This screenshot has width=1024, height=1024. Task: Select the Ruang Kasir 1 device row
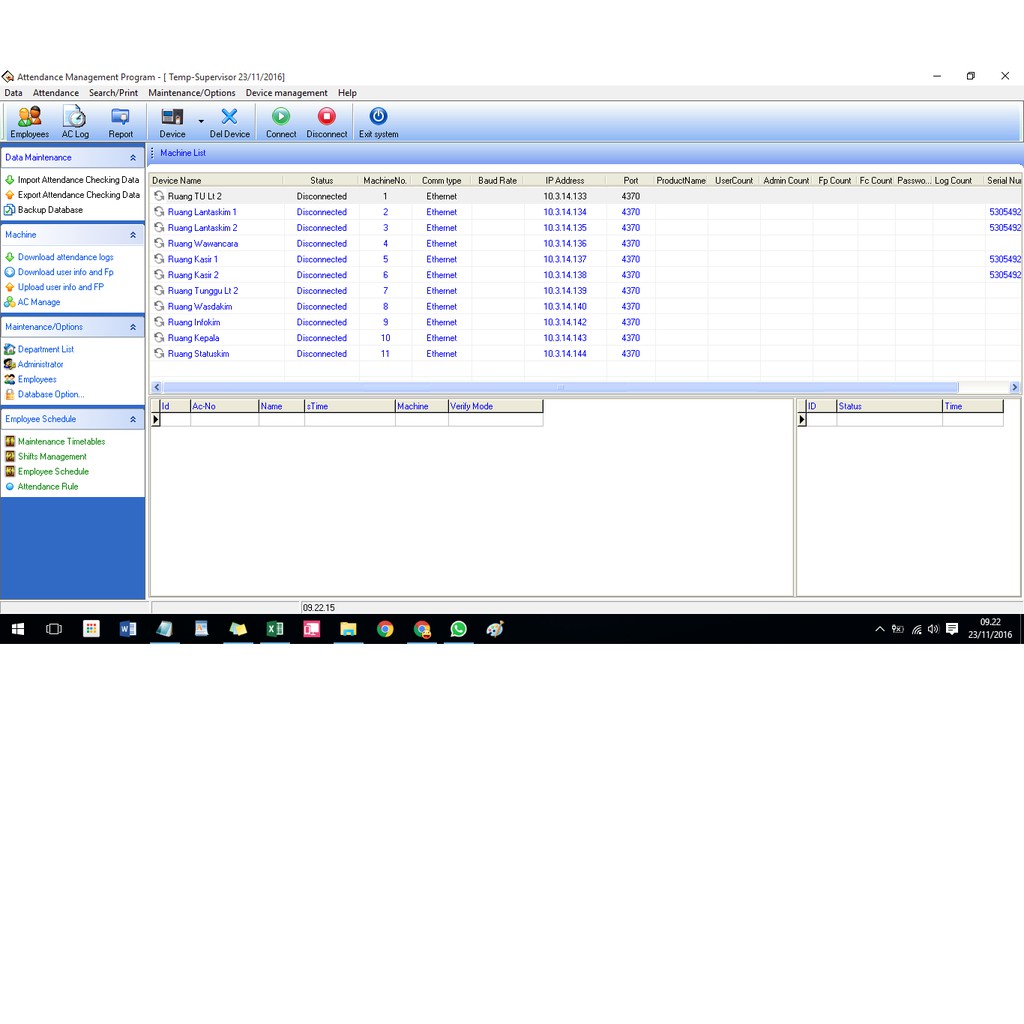click(x=193, y=259)
